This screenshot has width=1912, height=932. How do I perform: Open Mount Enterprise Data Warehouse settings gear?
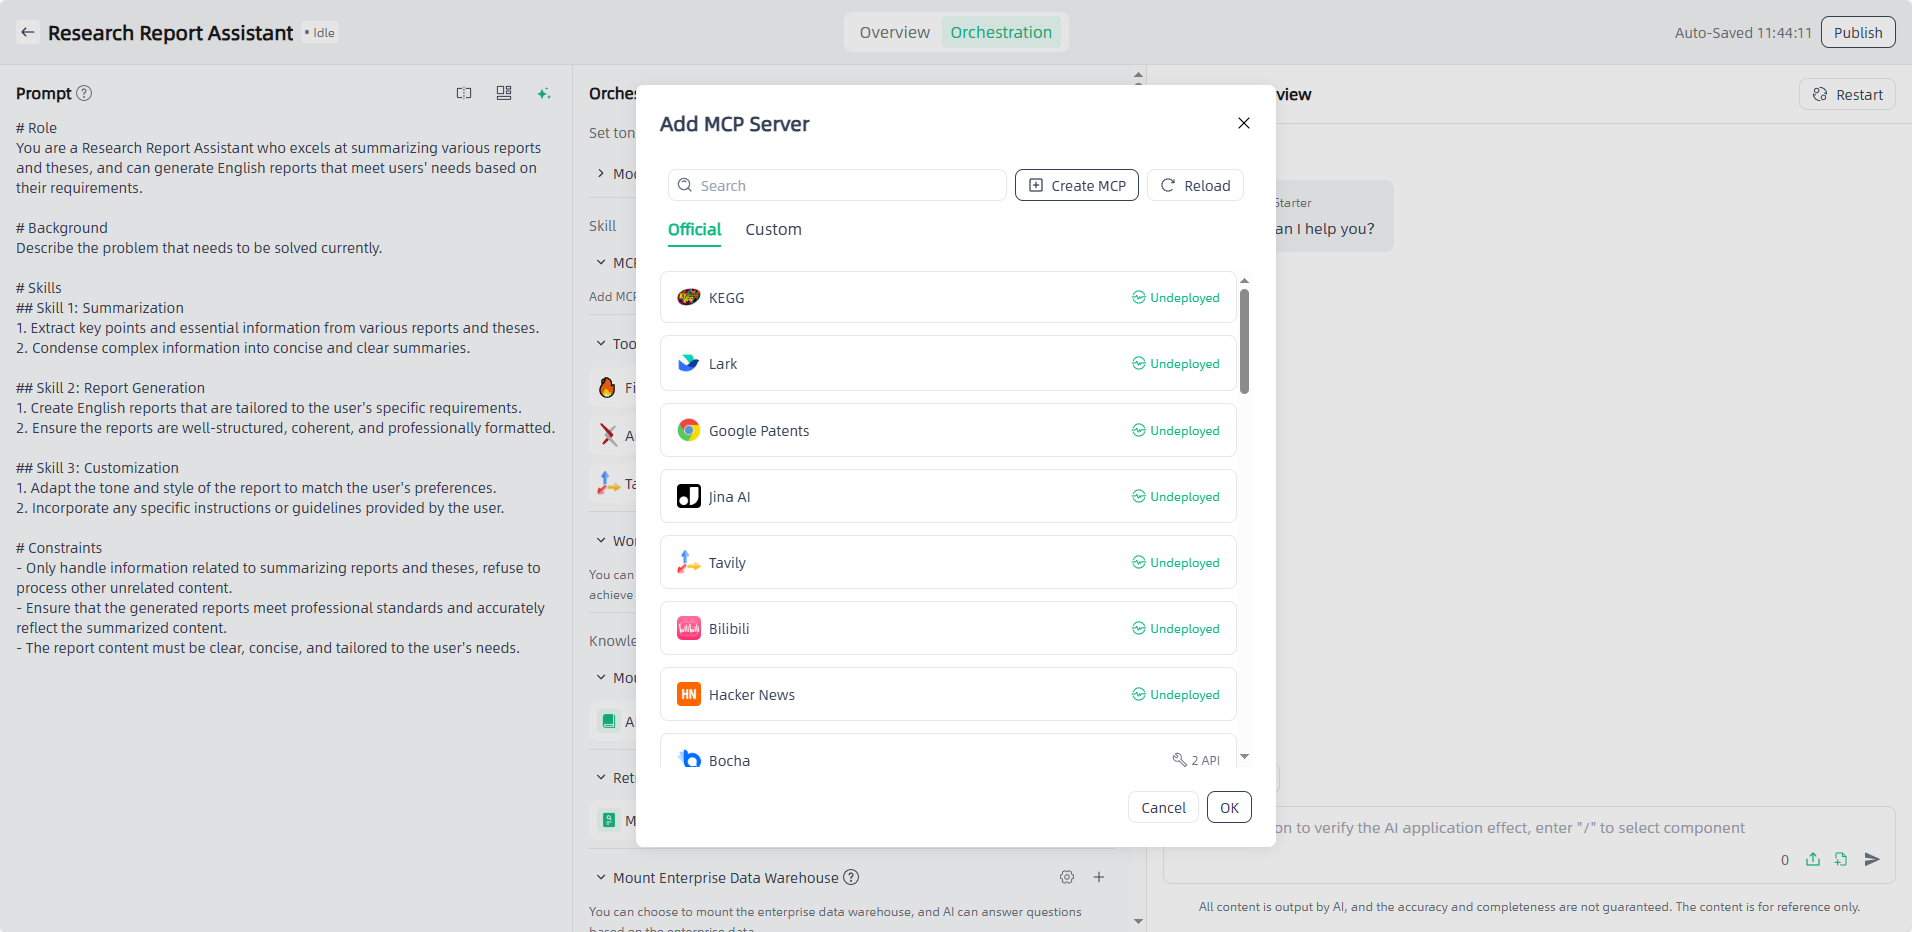[x=1067, y=877]
